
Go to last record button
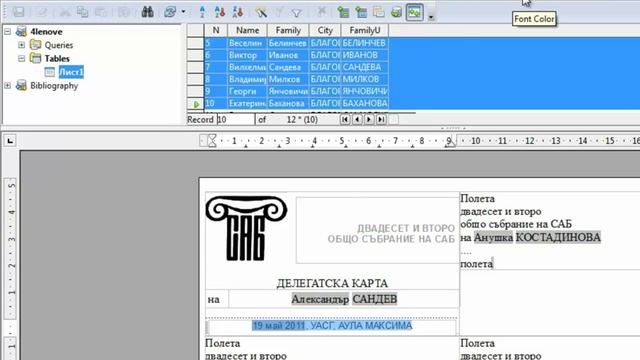(x=381, y=120)
